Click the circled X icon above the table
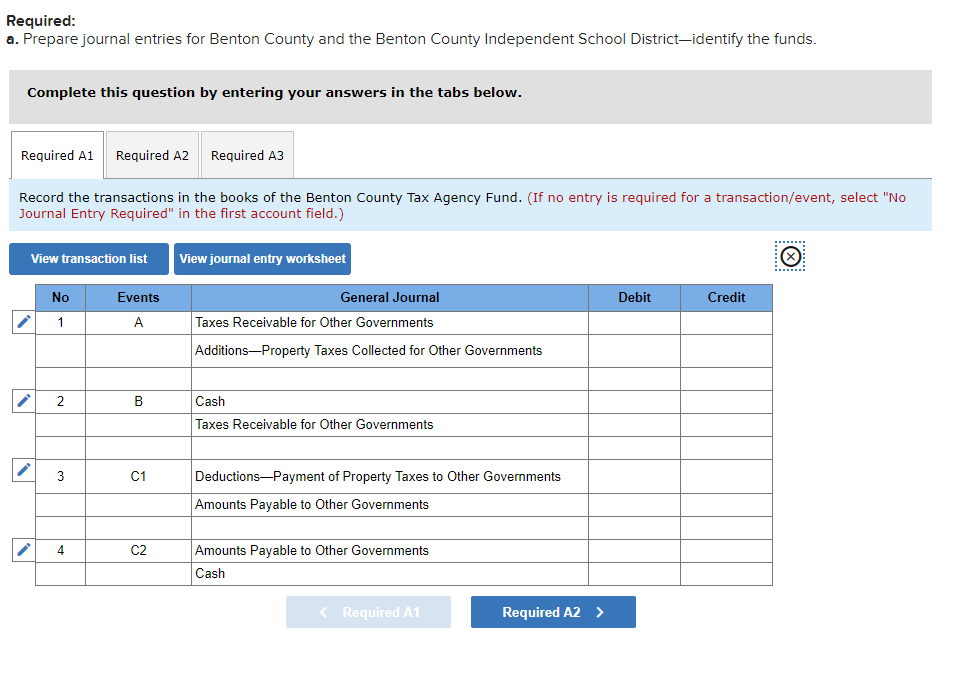Viewport: 959px width, 696px height. (789, 257)
